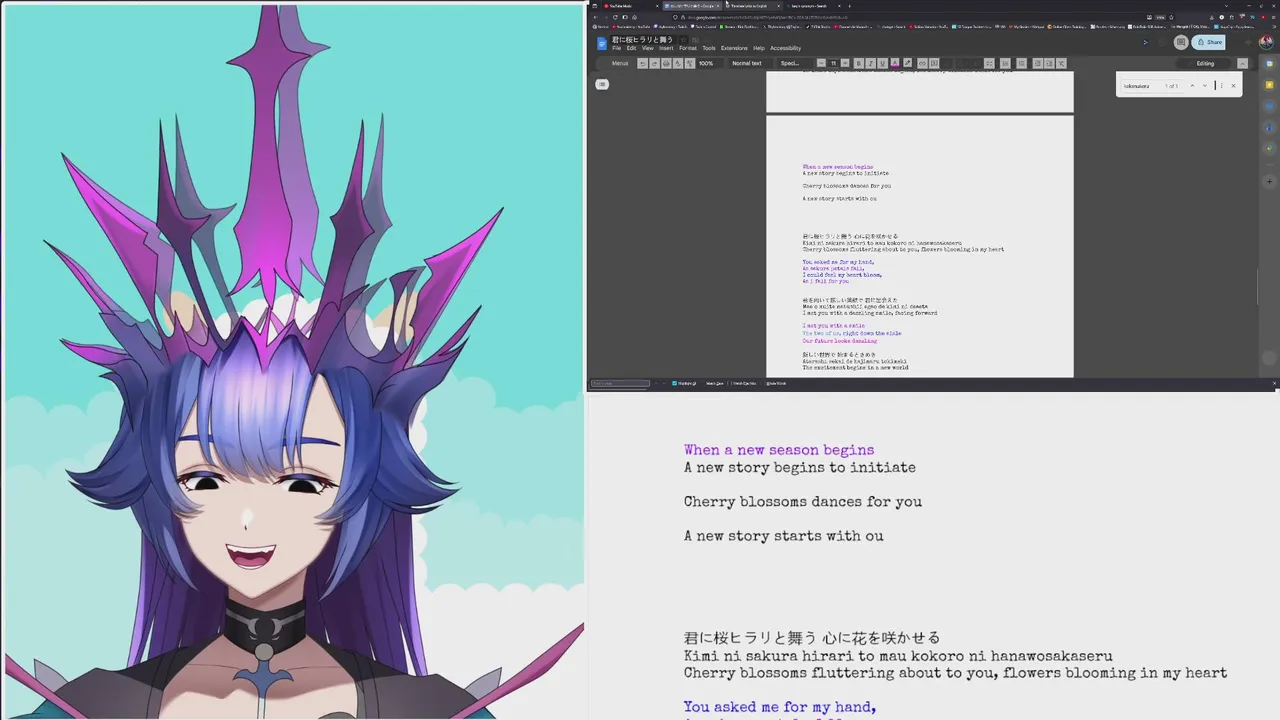This screenshot has width=1280, height=720.
Task: Open the View menu
Action: 648,48
